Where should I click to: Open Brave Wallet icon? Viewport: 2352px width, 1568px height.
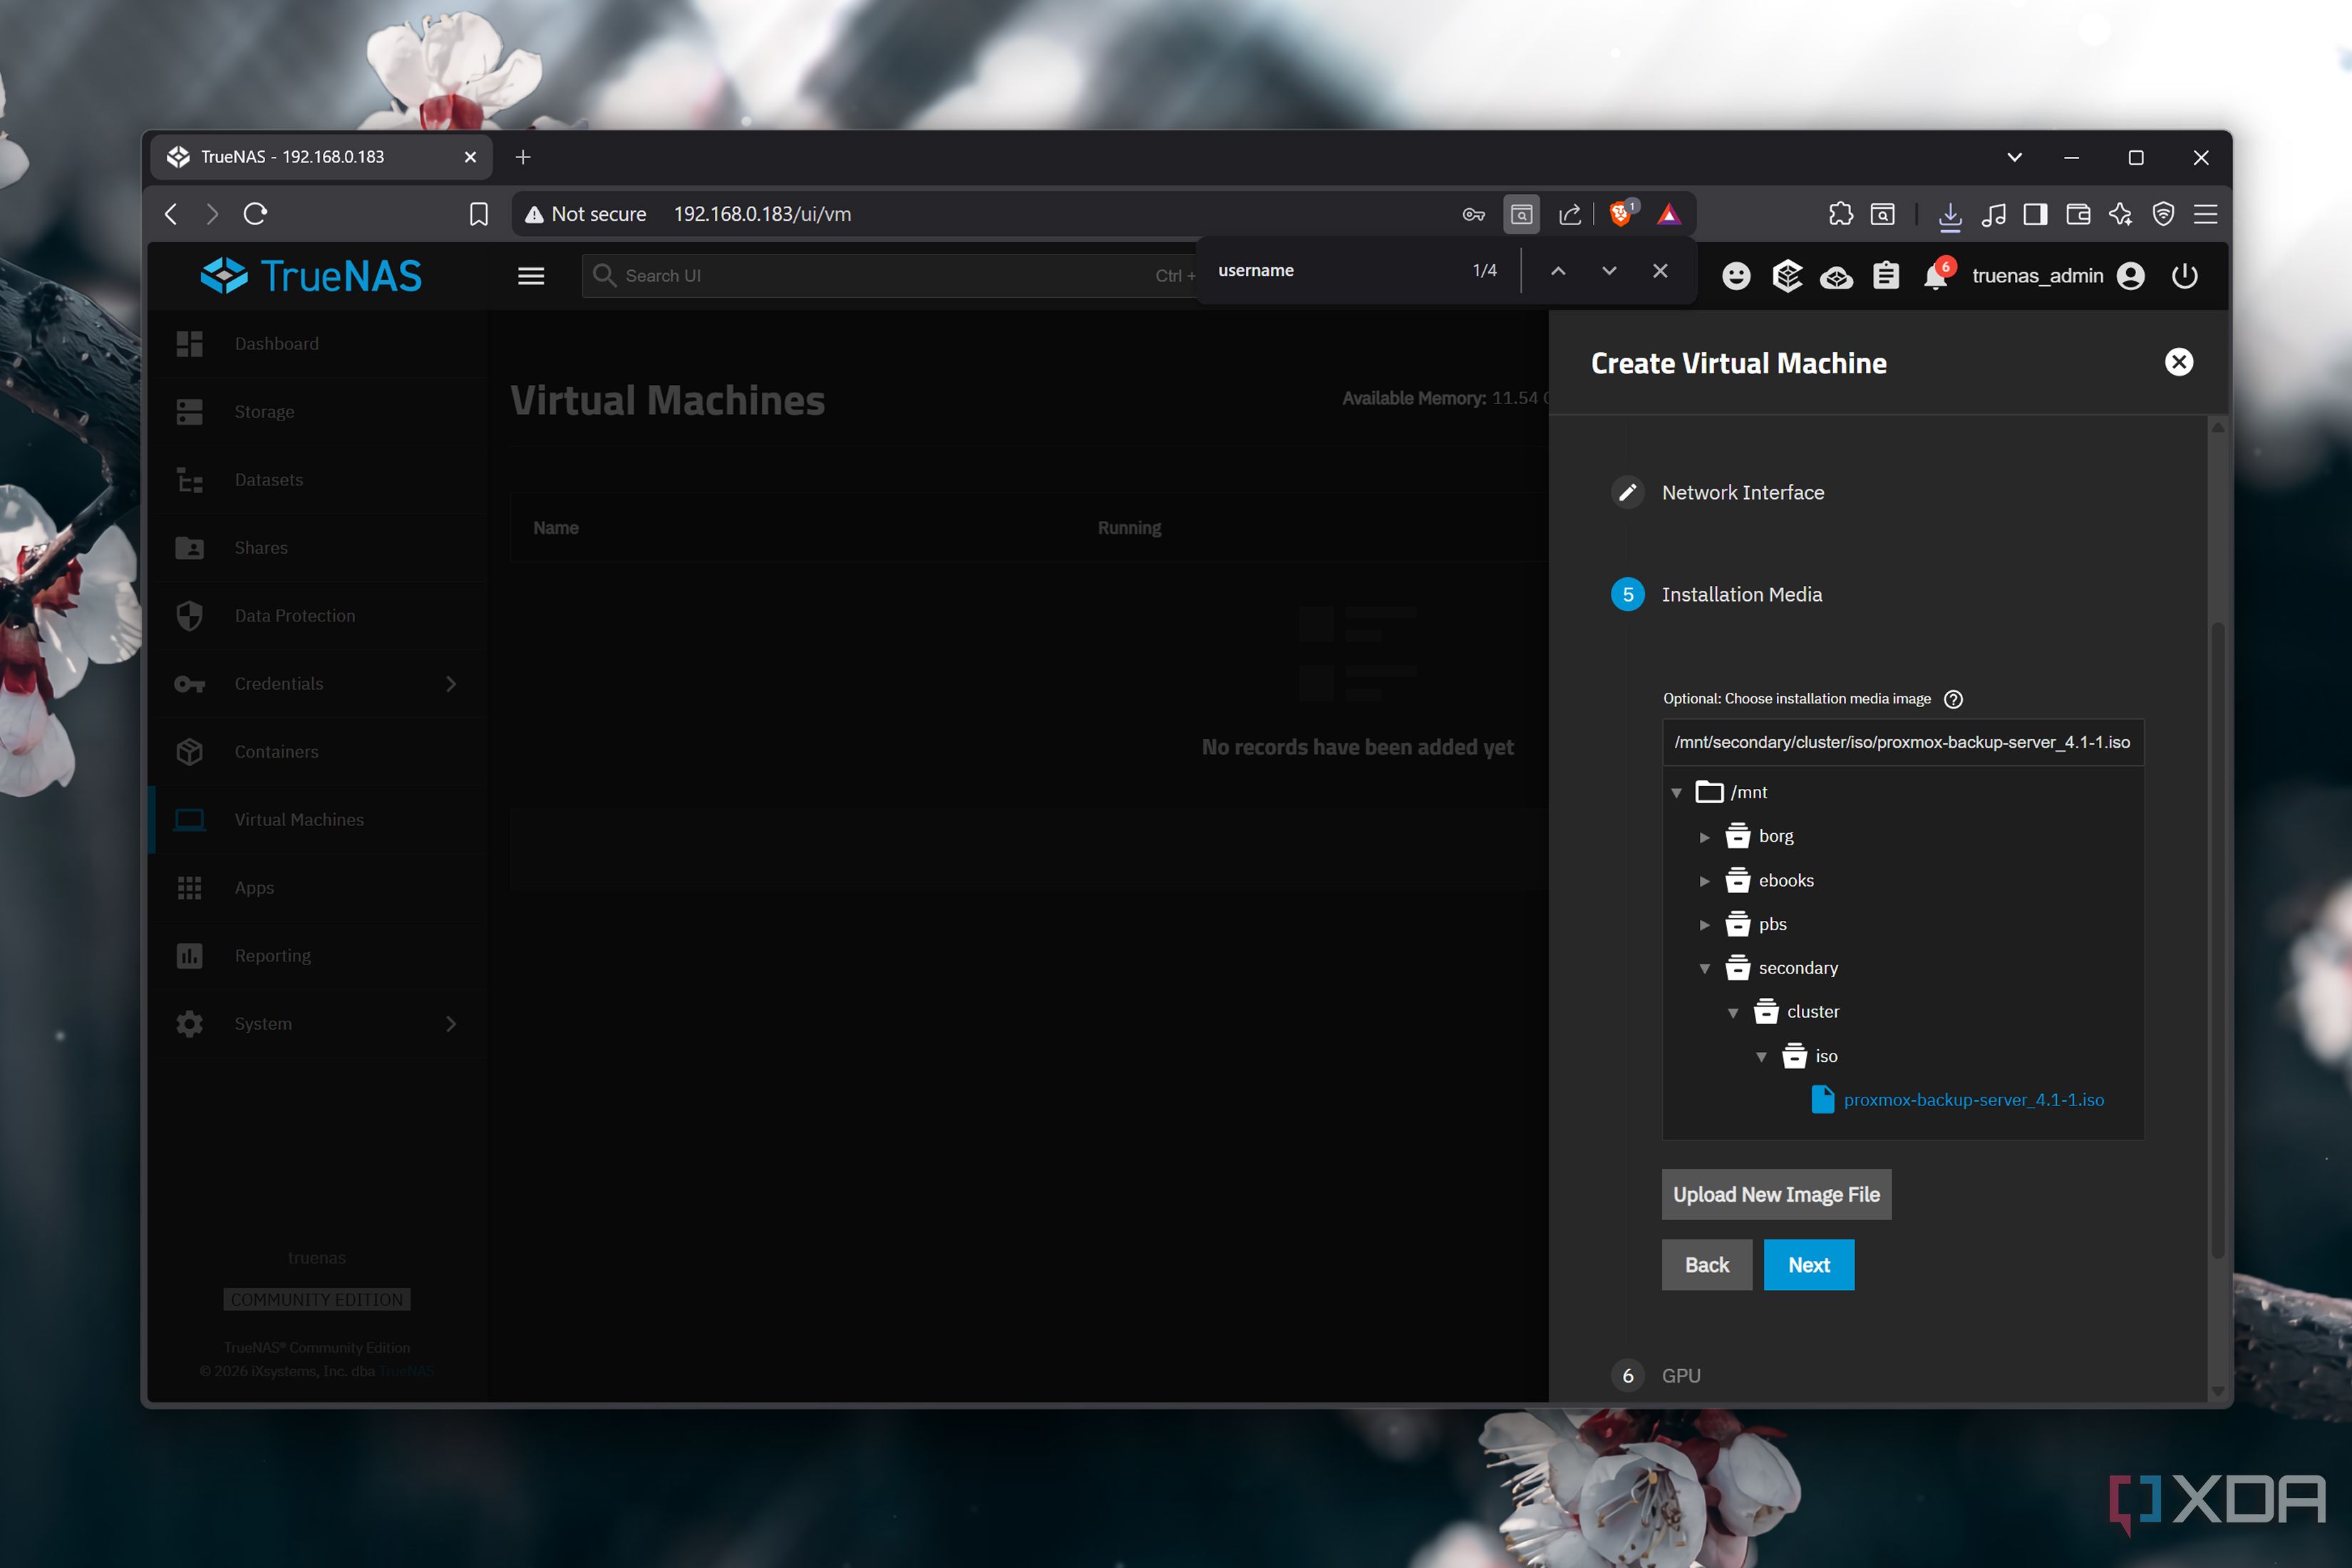pyautogui.click(x=2078, y=214)
